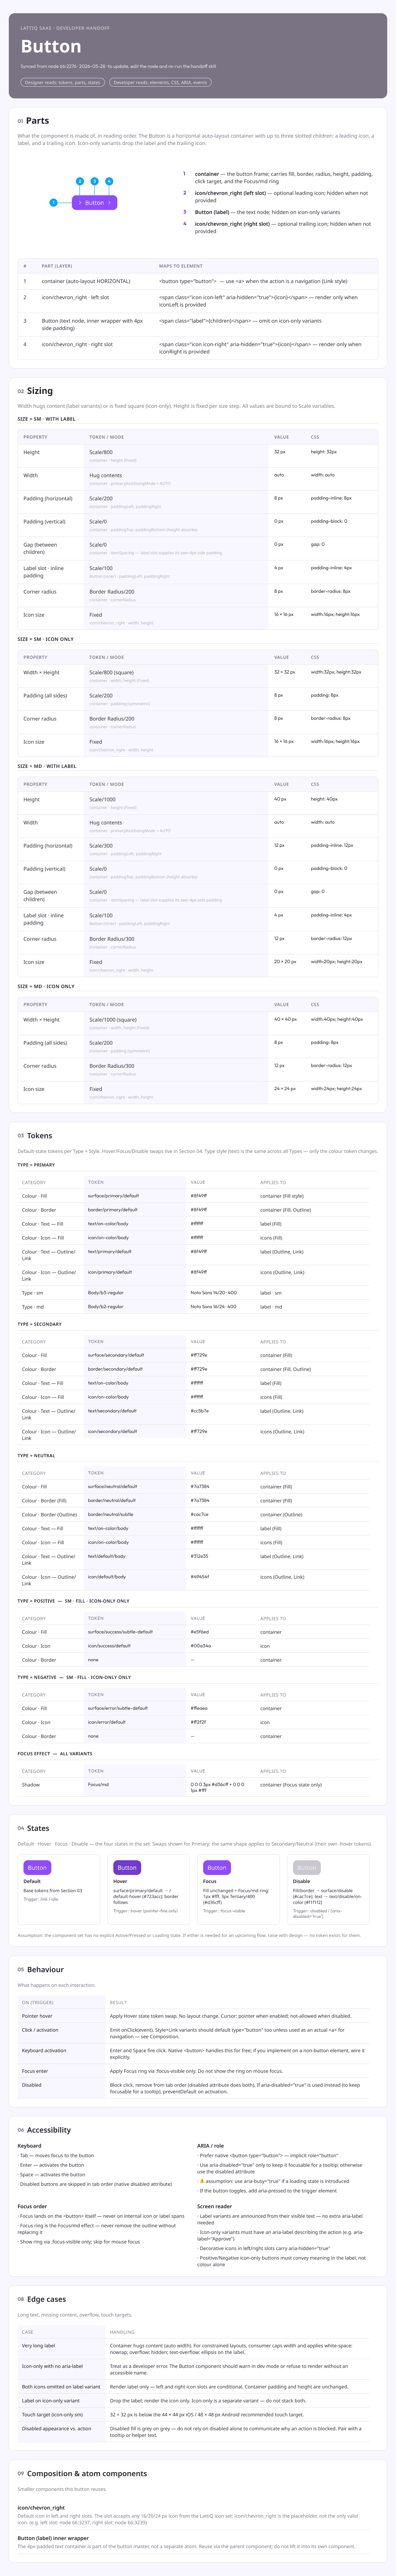Screen dimensions: 396x2576
Task: Click the 'Very long label' edge case
Action: [39, 2345]
